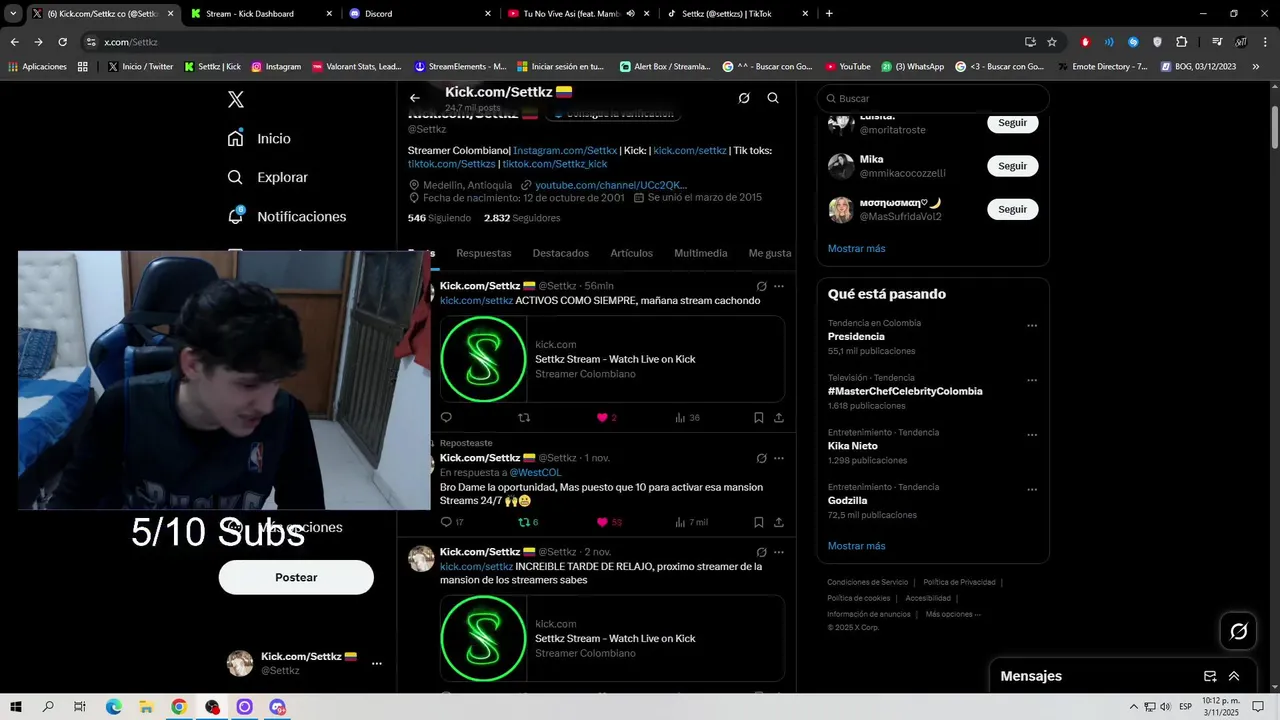Open more options on 56min post
Viewport: 1280px width, 720px height.
(x=779, y=286)
